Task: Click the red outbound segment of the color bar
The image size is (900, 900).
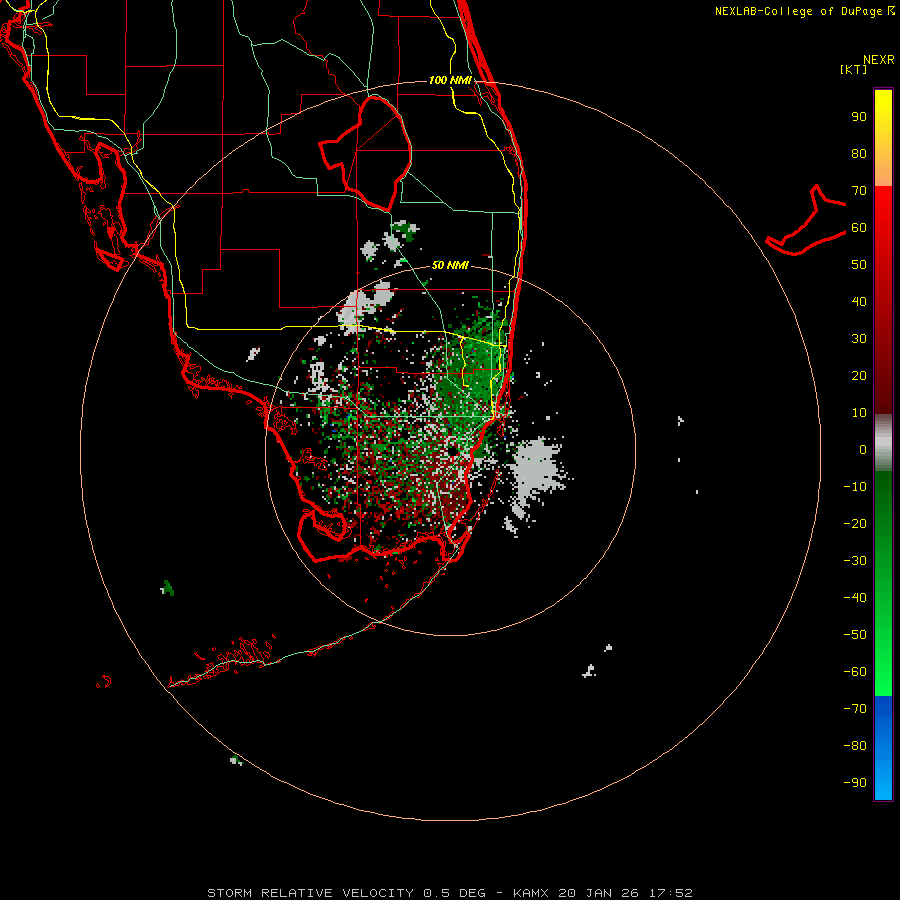Action: tap(883, 300)
